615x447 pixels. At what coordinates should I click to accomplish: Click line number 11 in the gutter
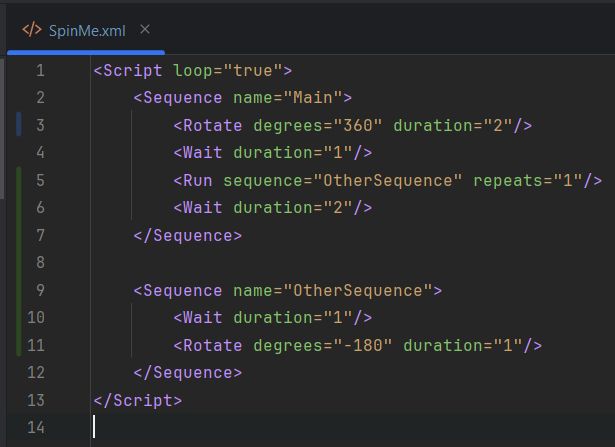[36, 345]
